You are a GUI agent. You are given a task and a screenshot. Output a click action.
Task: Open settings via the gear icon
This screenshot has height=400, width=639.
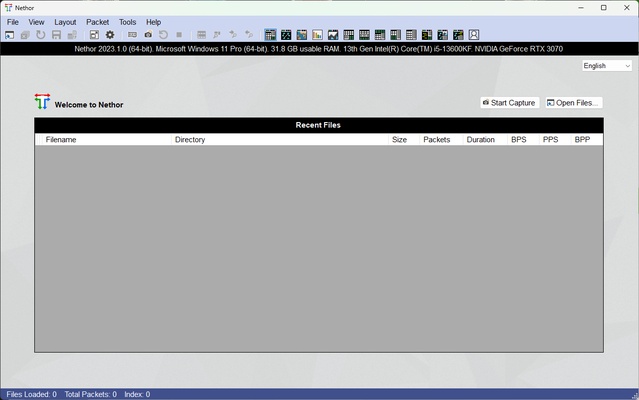coord(110,35)
